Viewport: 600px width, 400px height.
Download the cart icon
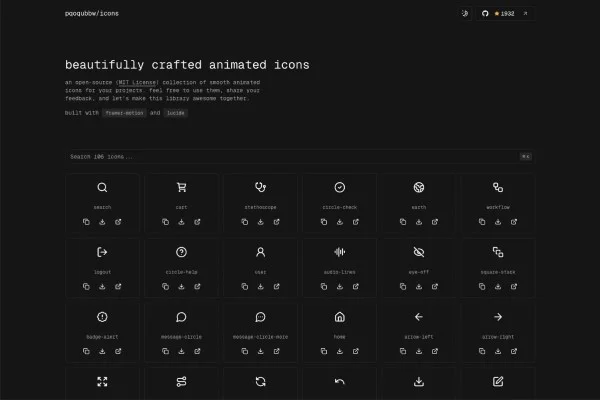[x=181, y=222]
